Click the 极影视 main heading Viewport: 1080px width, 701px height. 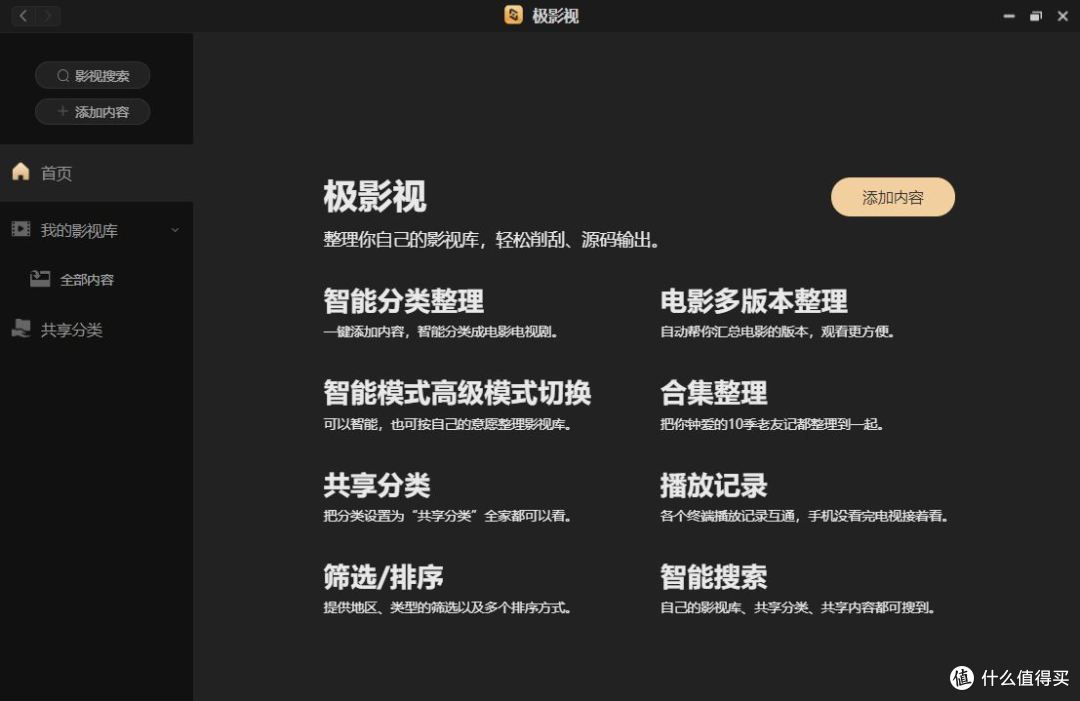point(375,196)
